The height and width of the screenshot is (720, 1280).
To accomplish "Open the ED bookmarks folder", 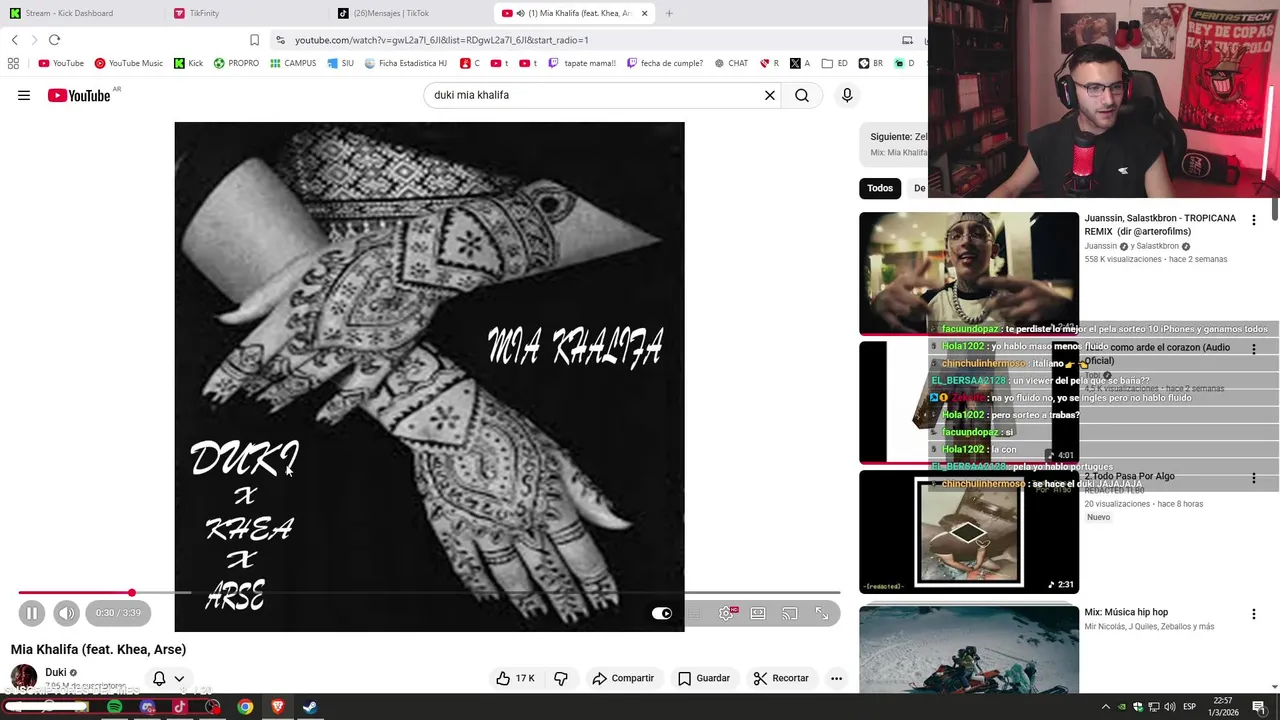I will (x=834, y=63).
